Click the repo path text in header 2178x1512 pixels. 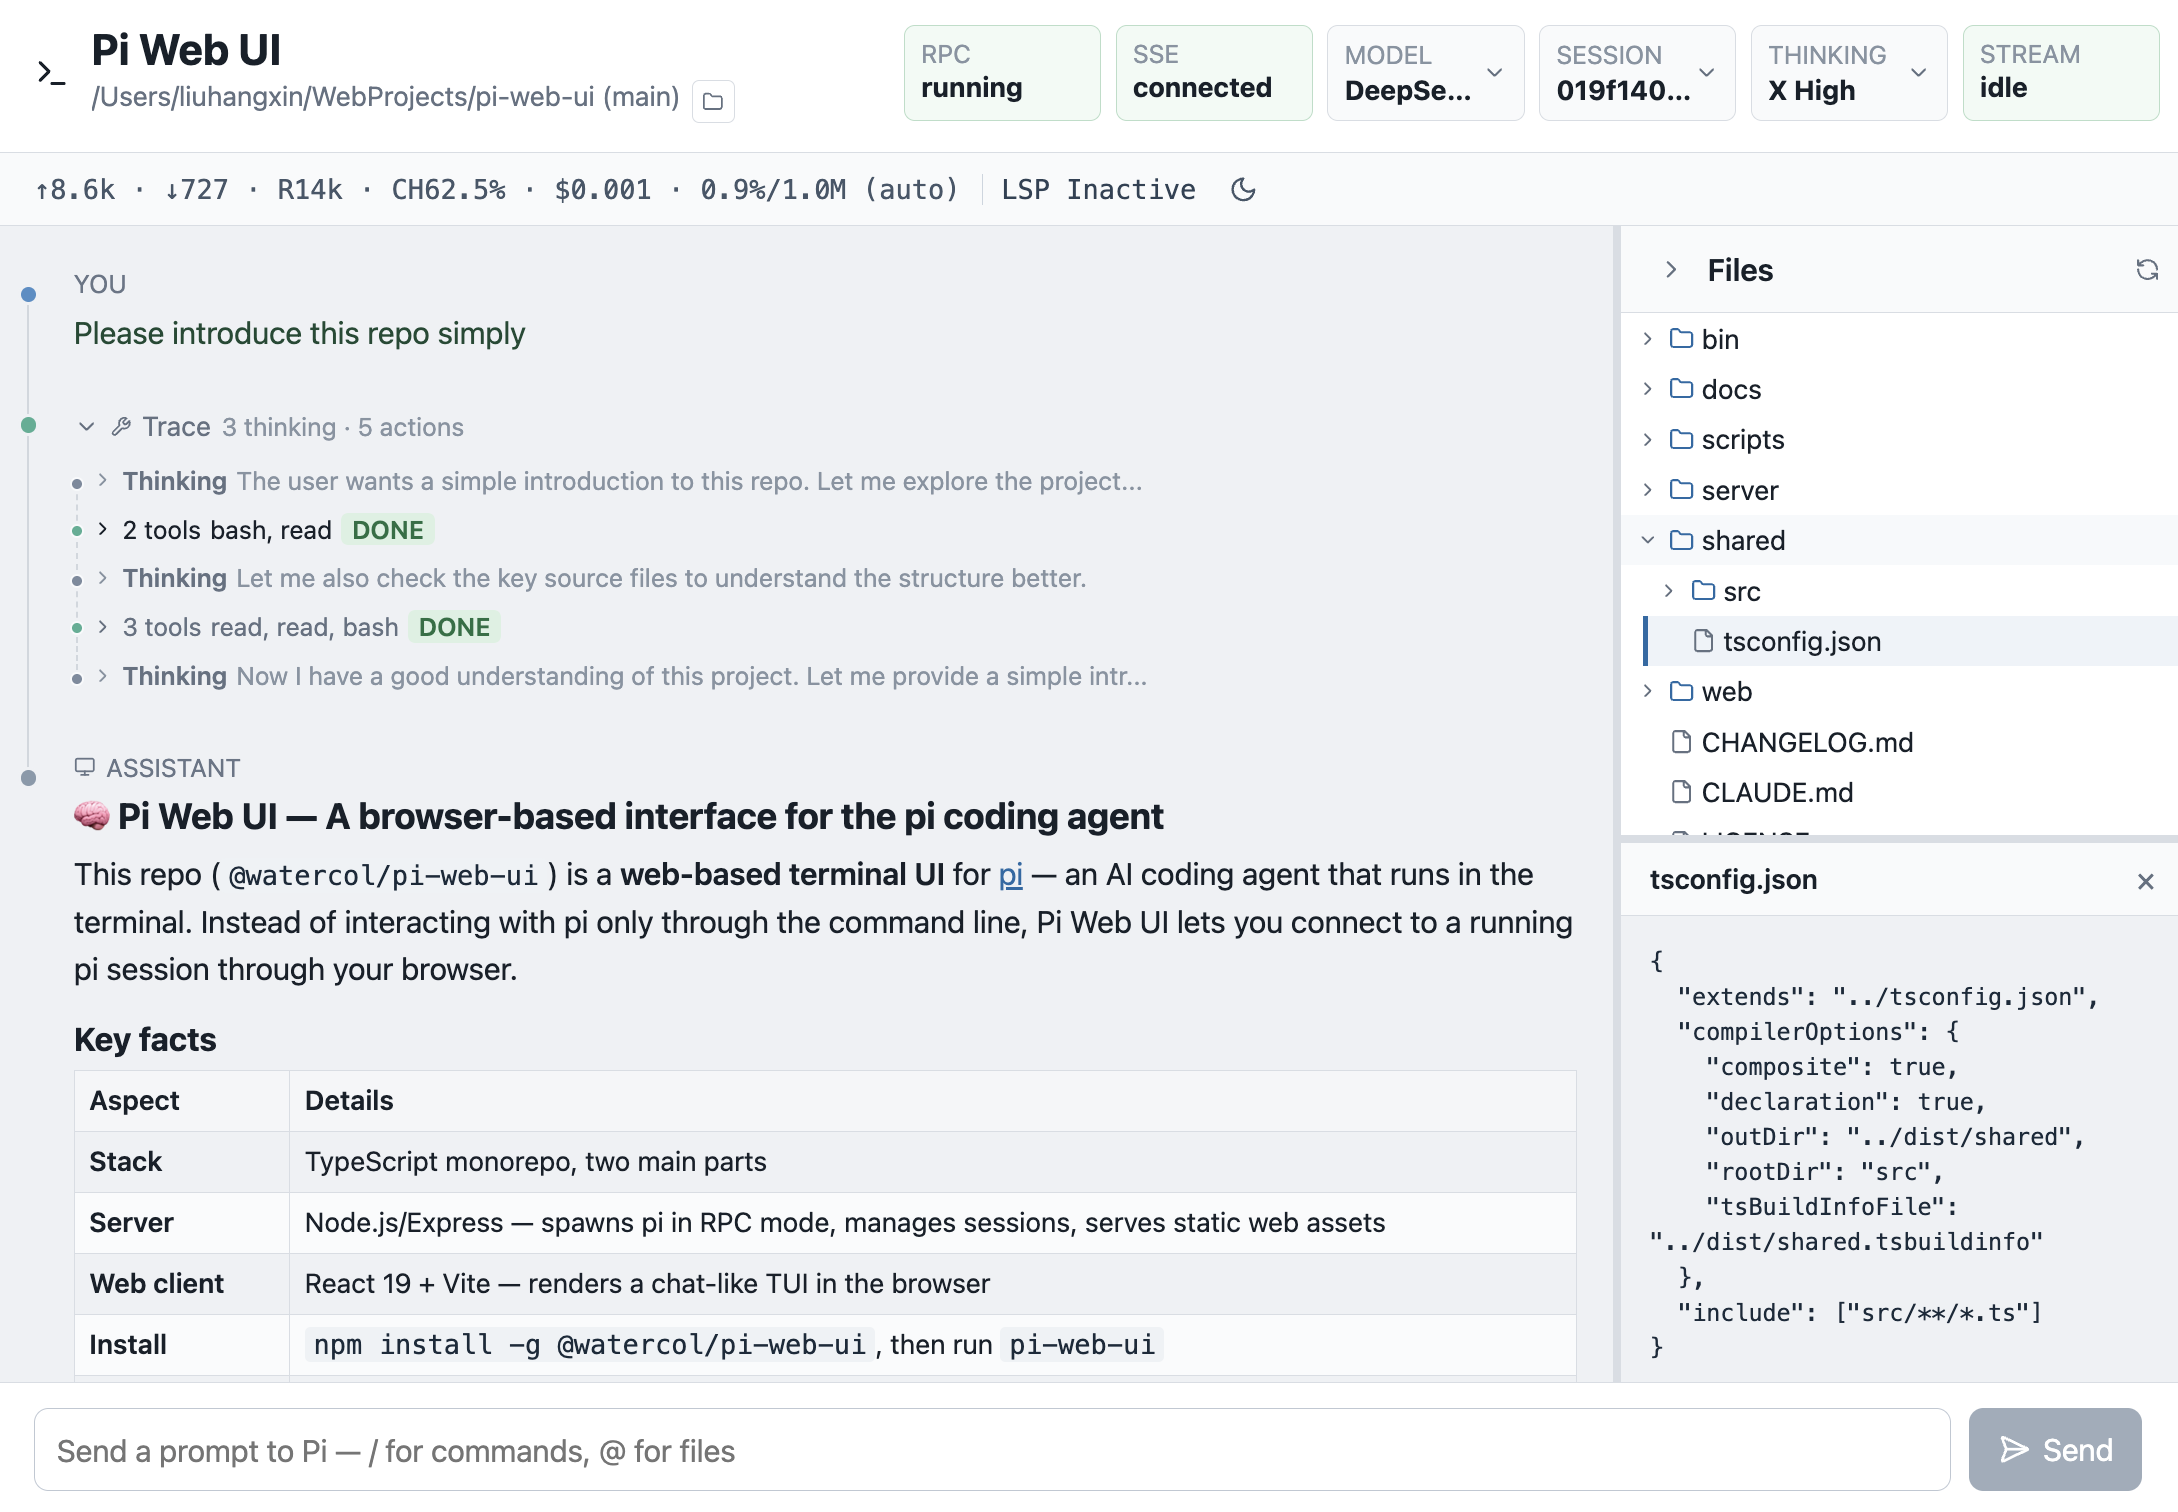[x=385, y=97]
